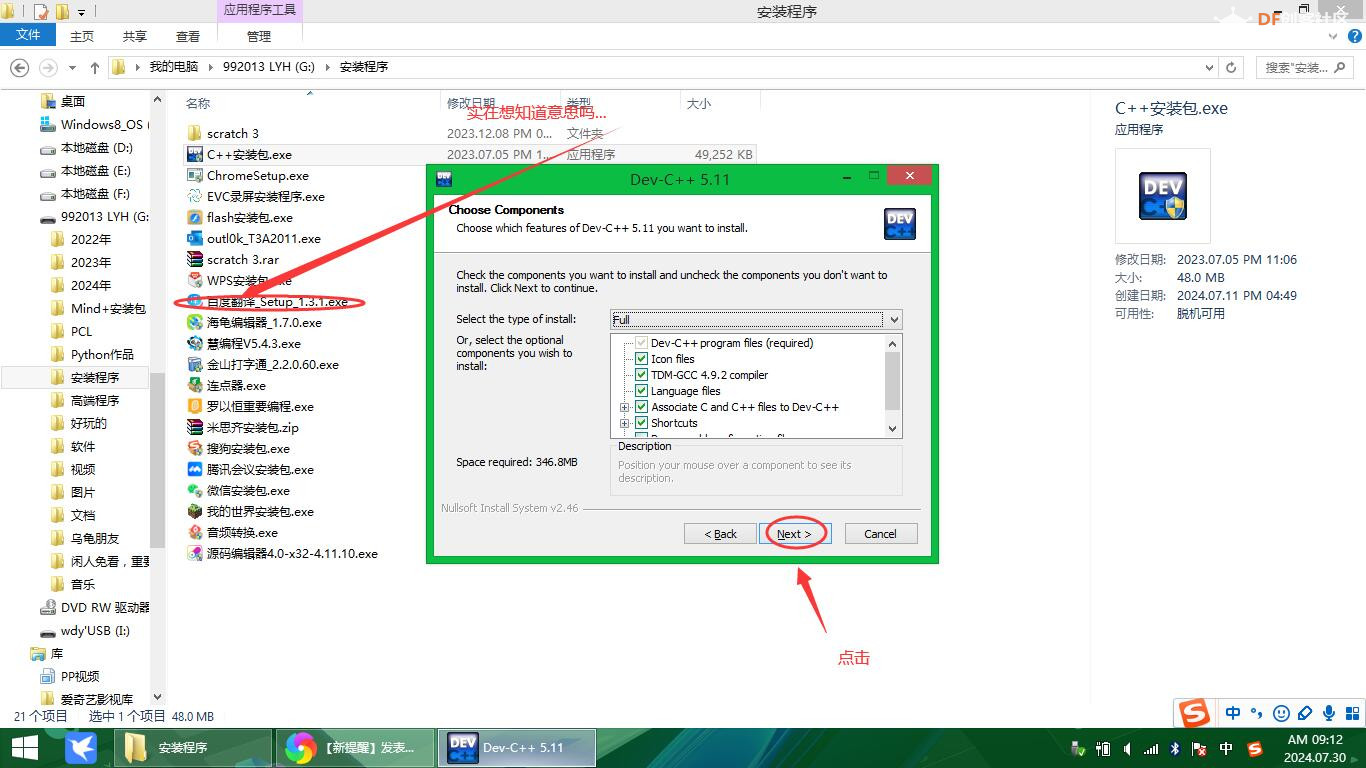Uncheck the Shortcuts component checkbox

pos(642,423)
